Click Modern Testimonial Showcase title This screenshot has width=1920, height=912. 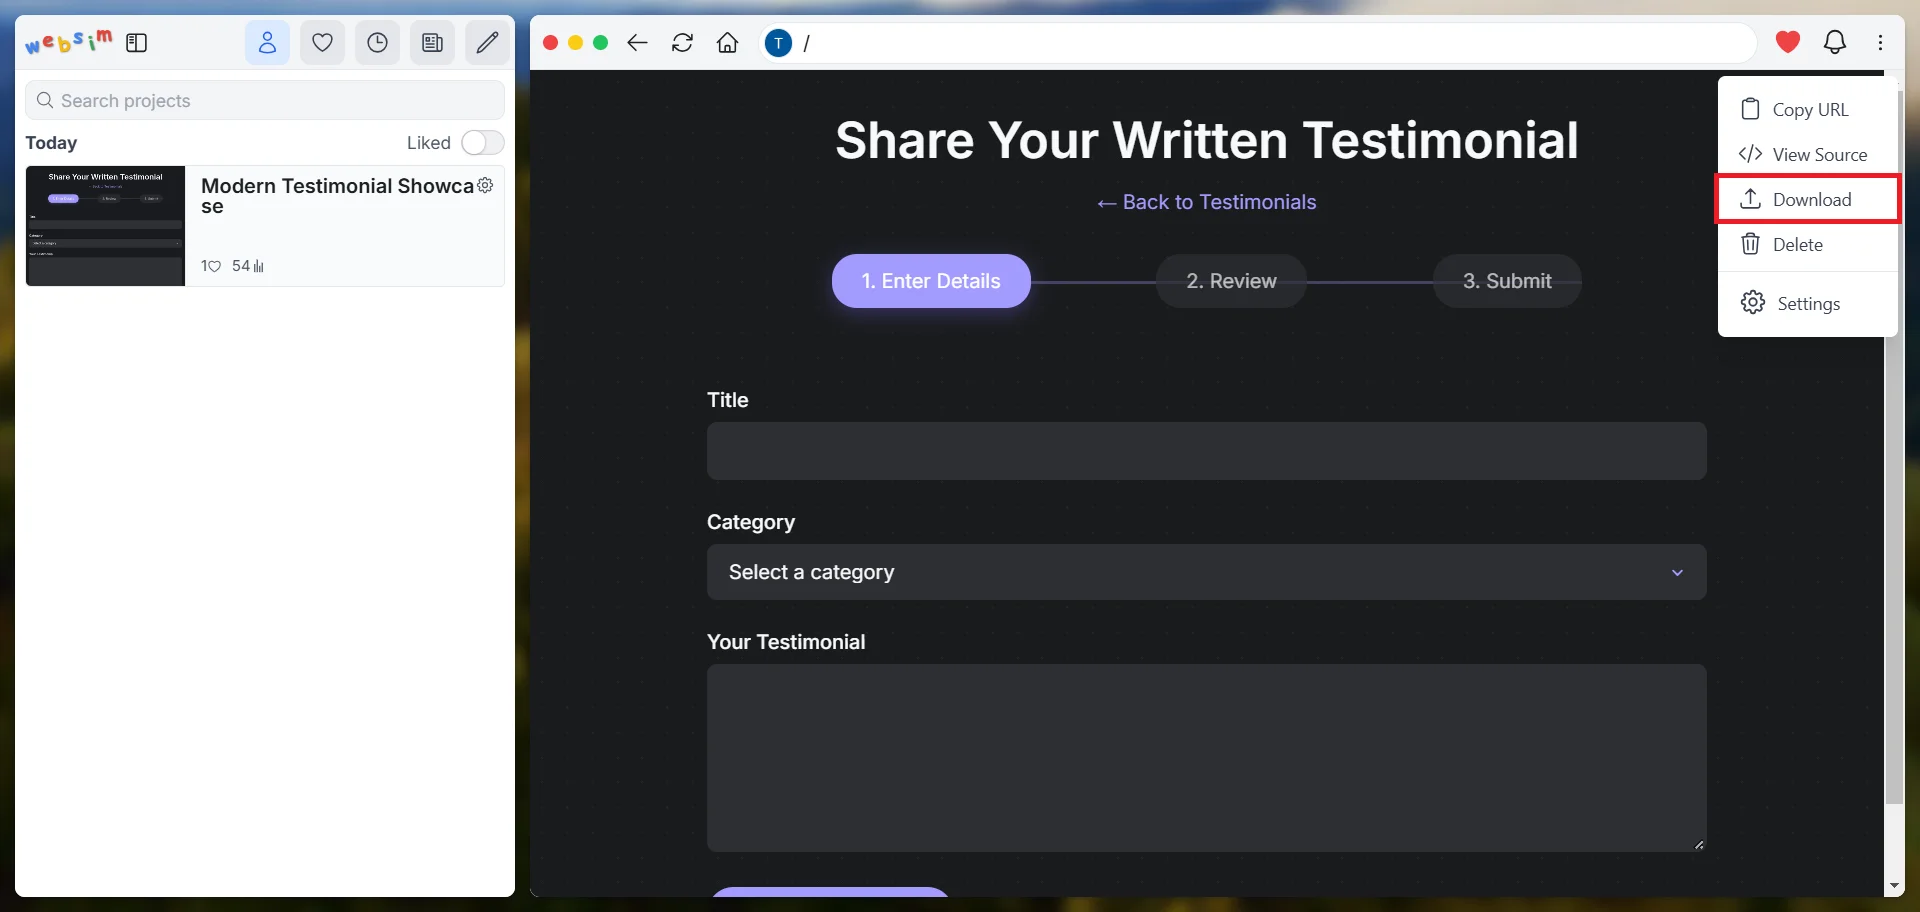click(x=337, y=196)
